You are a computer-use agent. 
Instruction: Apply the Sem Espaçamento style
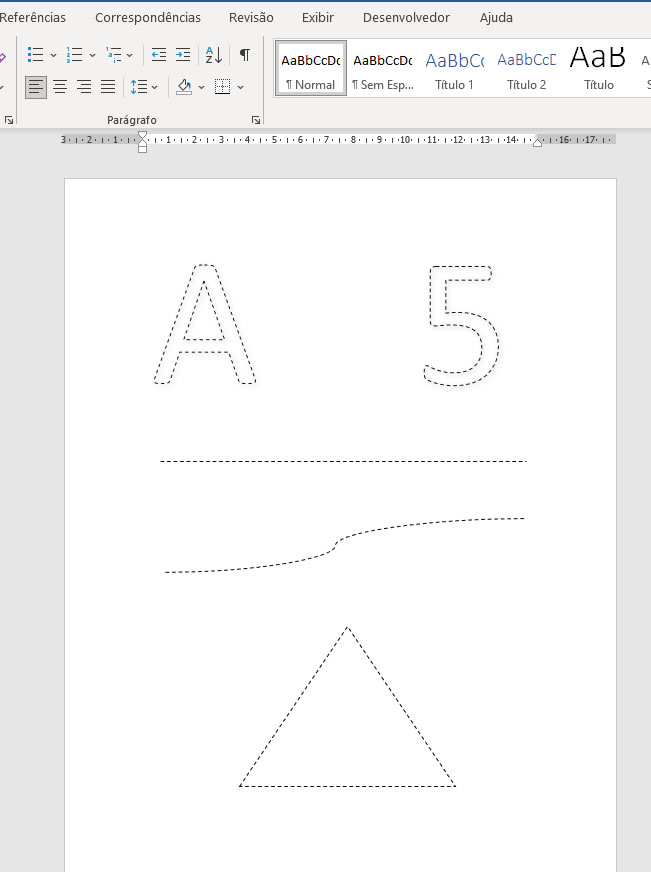tap(382, 68)
